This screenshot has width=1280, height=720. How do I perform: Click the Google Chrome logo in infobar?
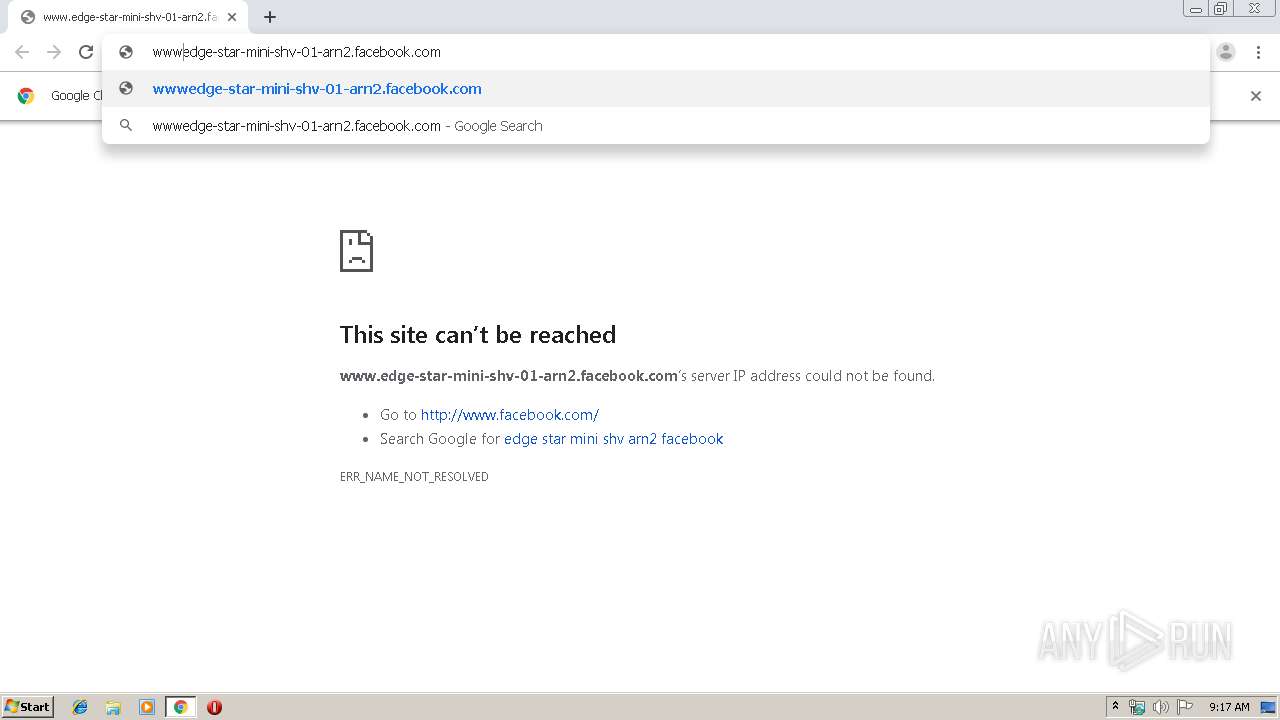26,96
